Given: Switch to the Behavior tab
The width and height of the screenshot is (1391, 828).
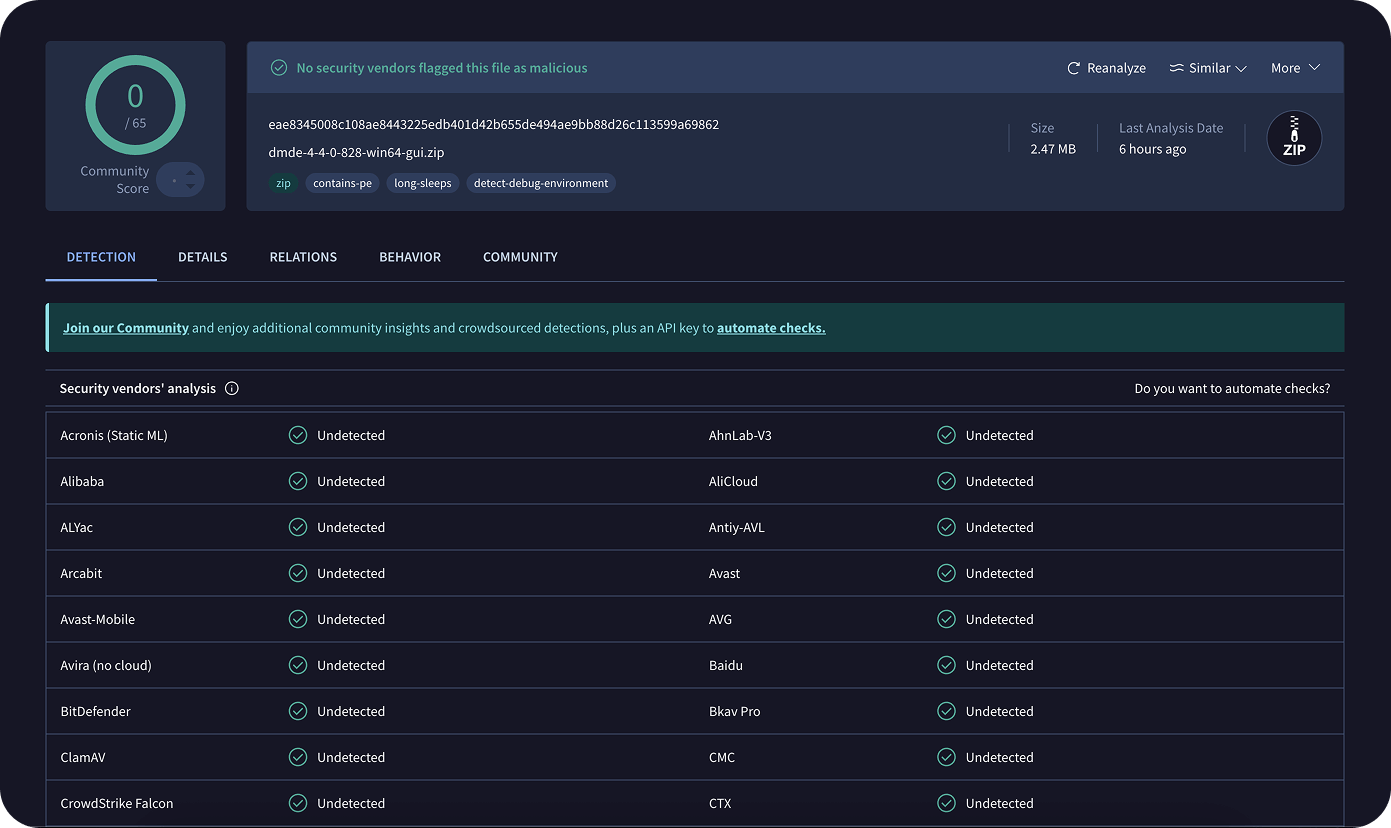Looking at the screenshot, I should 410,257.
